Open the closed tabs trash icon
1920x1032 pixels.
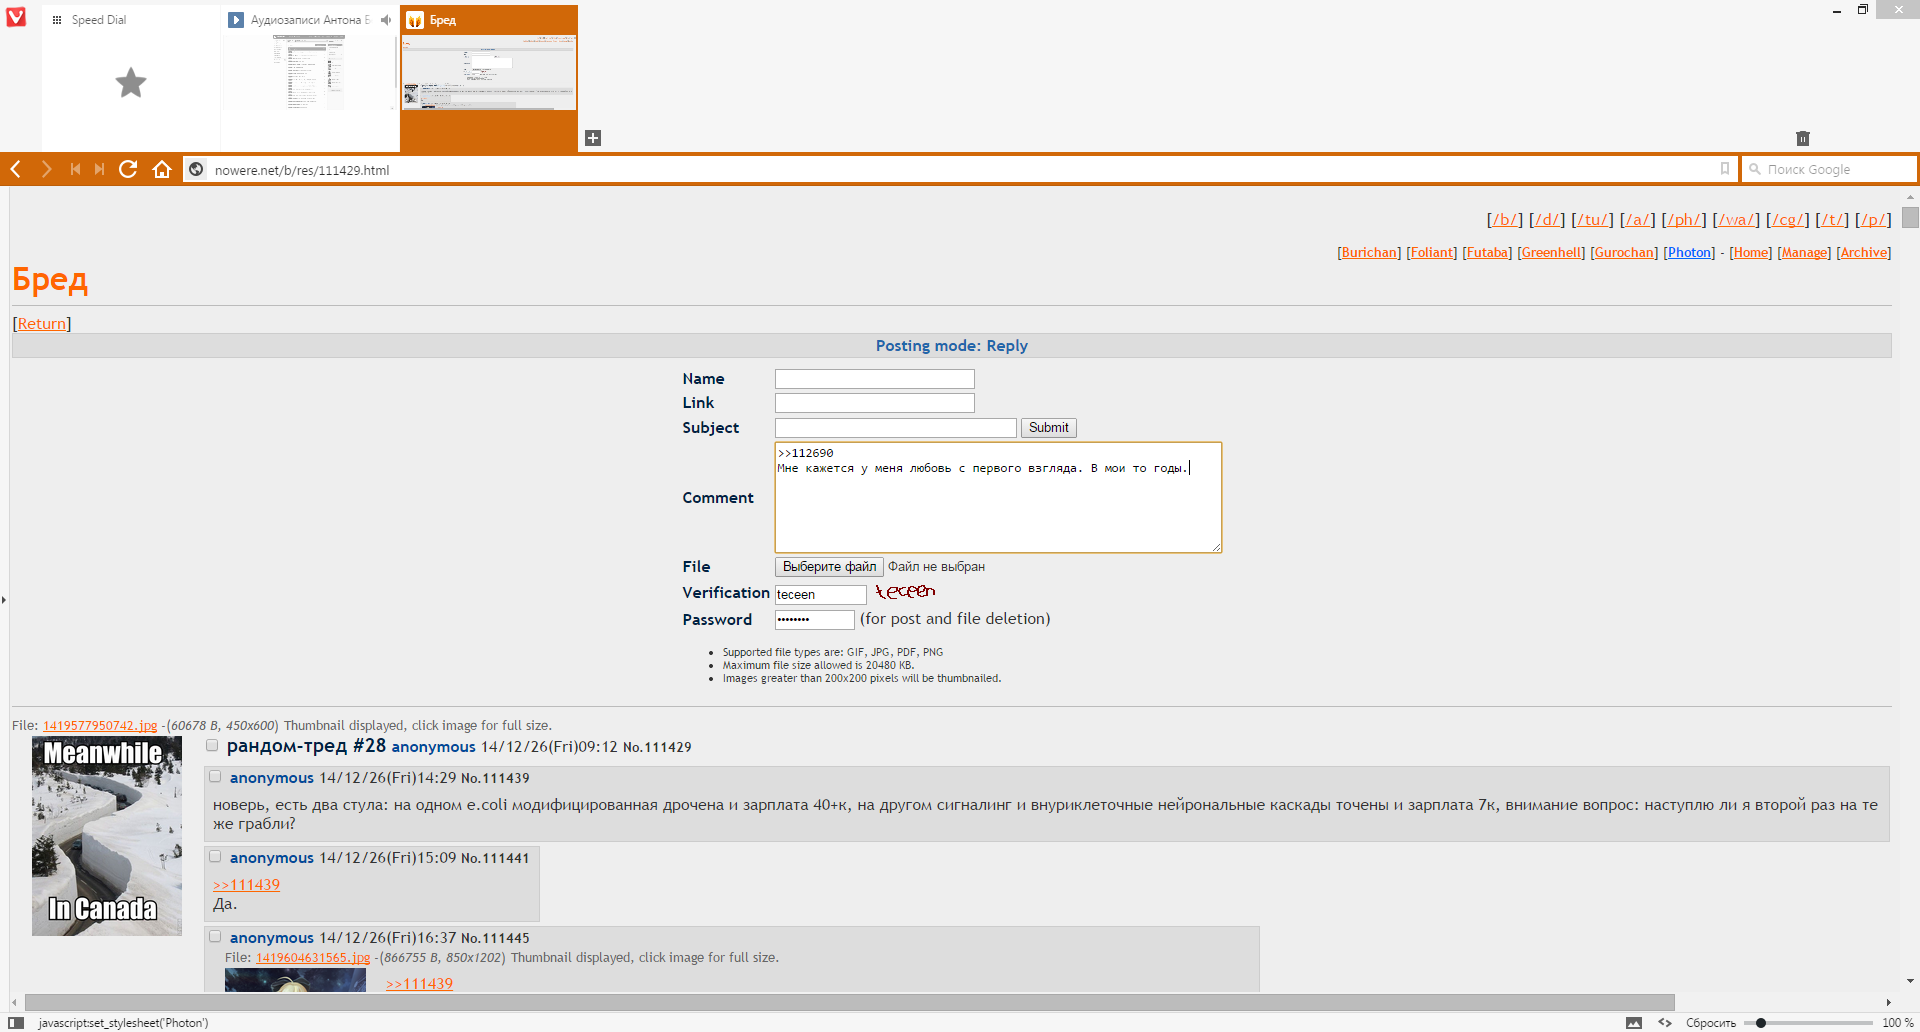click(x=1803, y=138)
